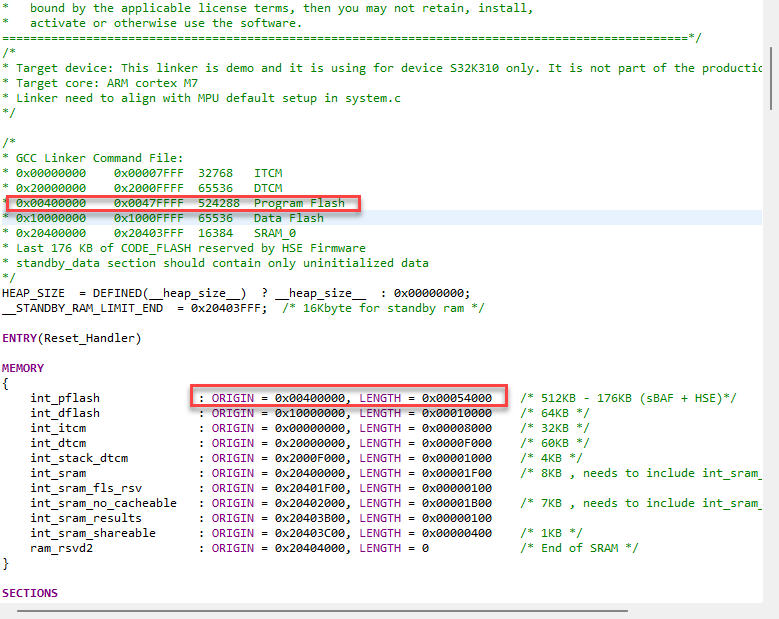Click the int_stack_dtcm ORIGIN value 0x2000F000
779x619 pixels.
310,458
